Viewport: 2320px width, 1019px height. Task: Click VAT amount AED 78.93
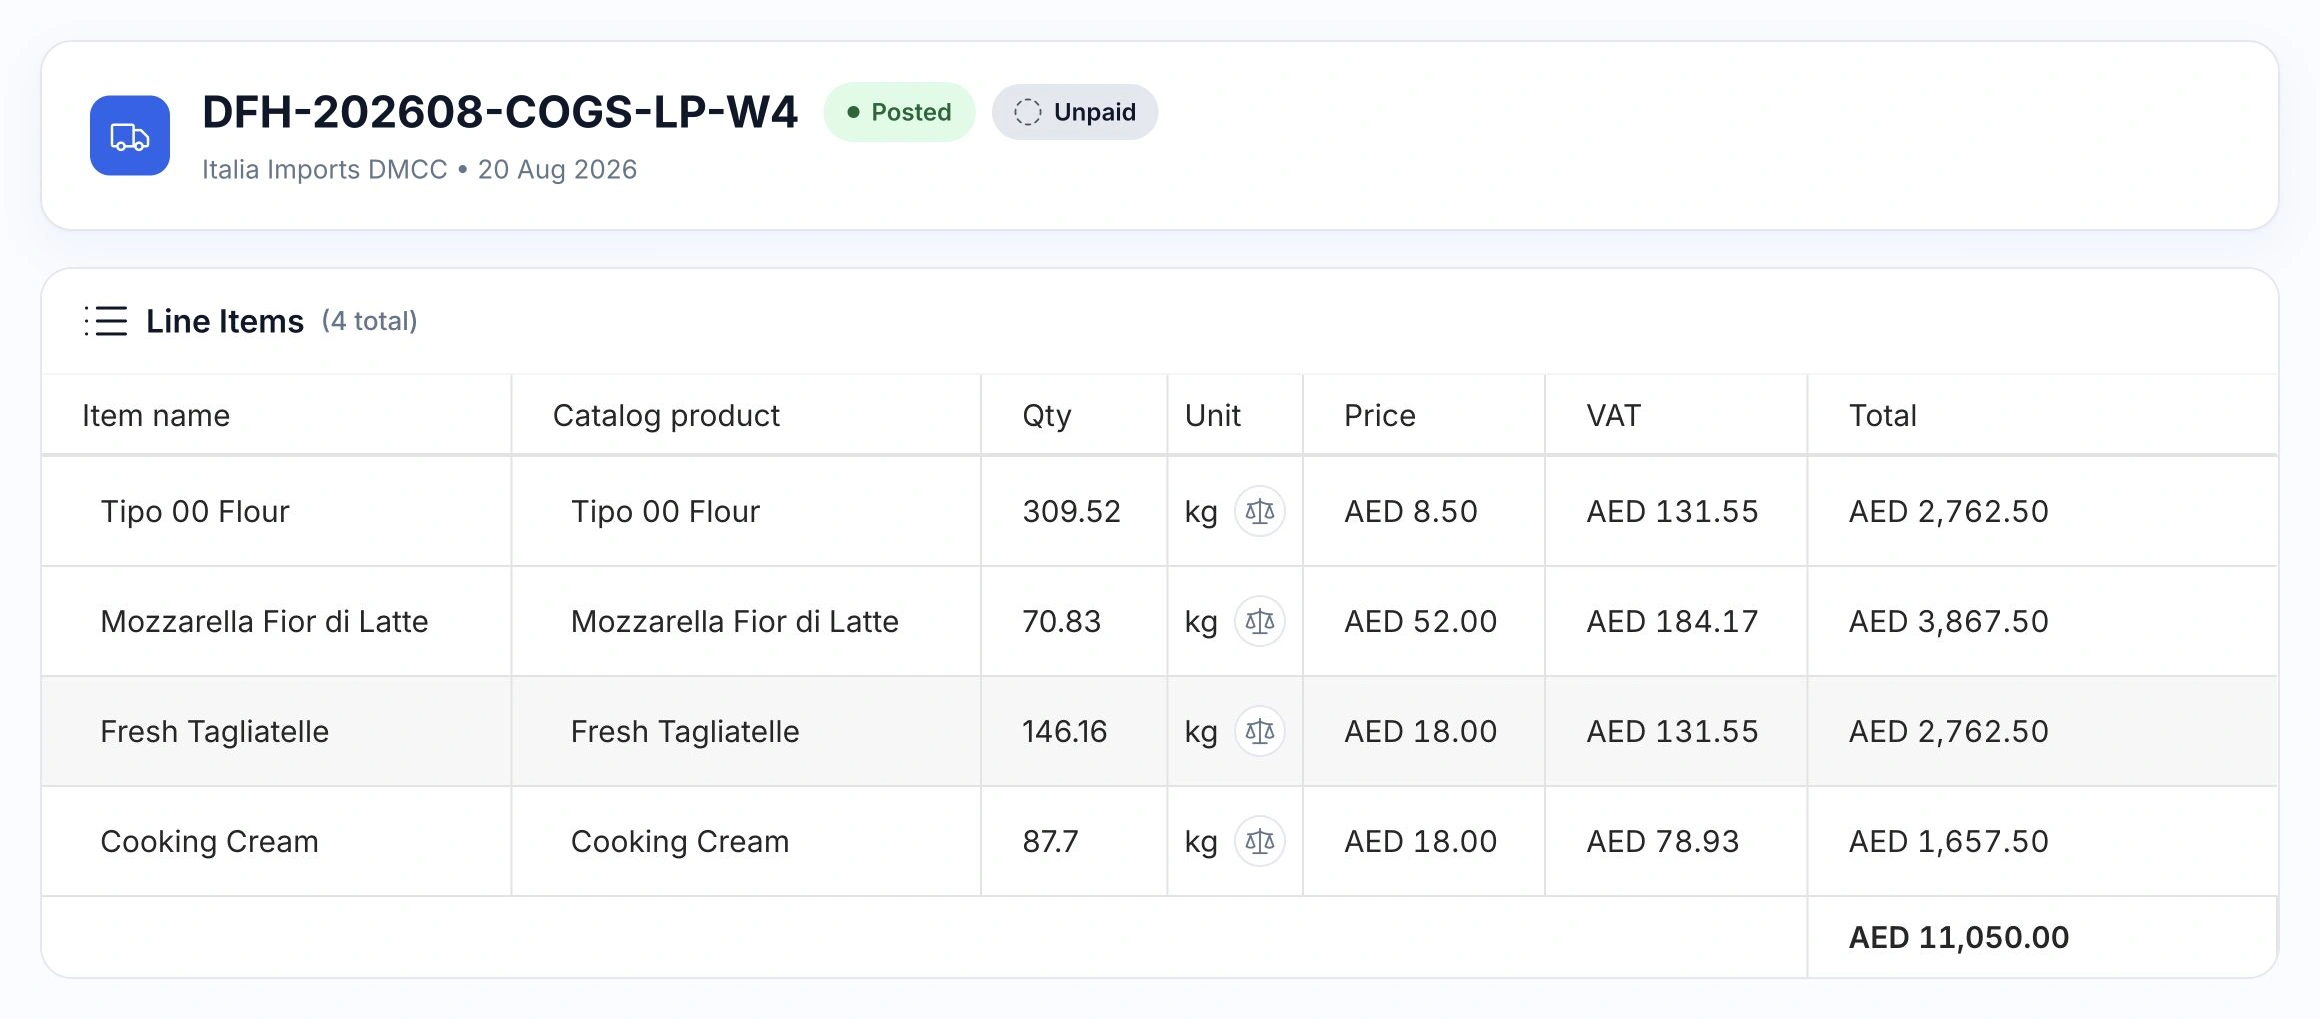[1663, 842]
